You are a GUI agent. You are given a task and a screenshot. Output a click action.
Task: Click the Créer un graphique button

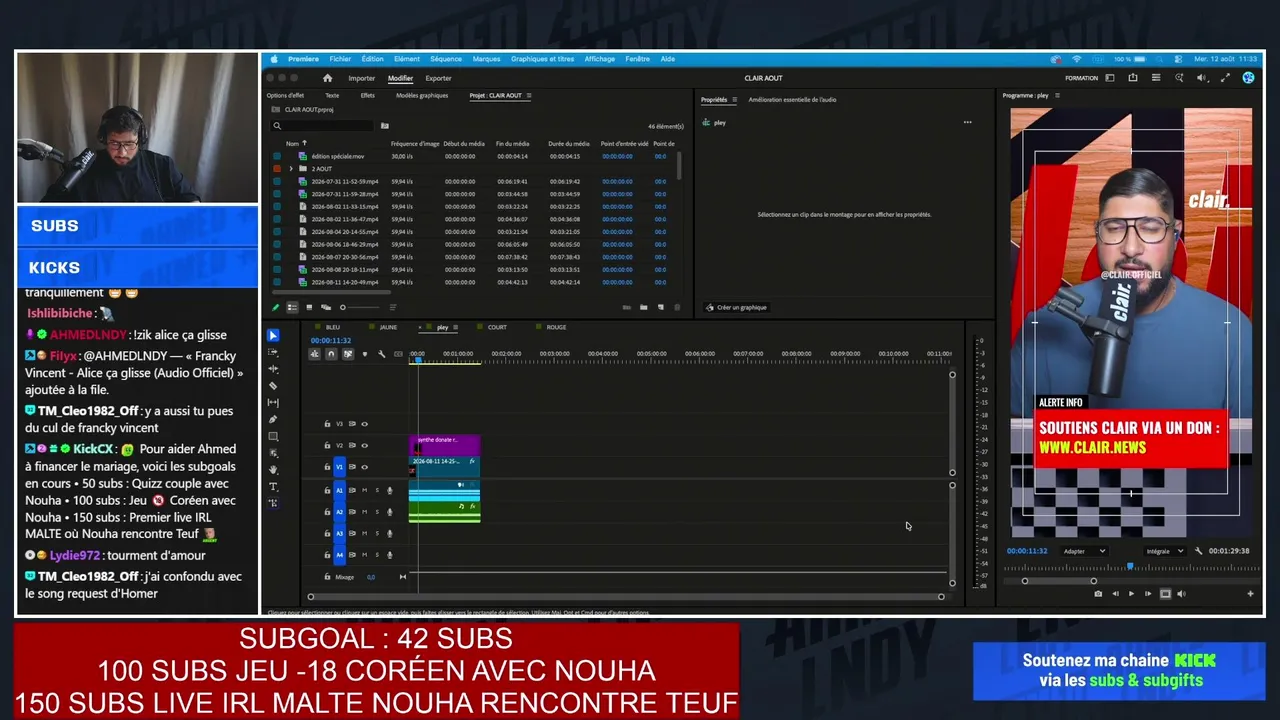736,307
